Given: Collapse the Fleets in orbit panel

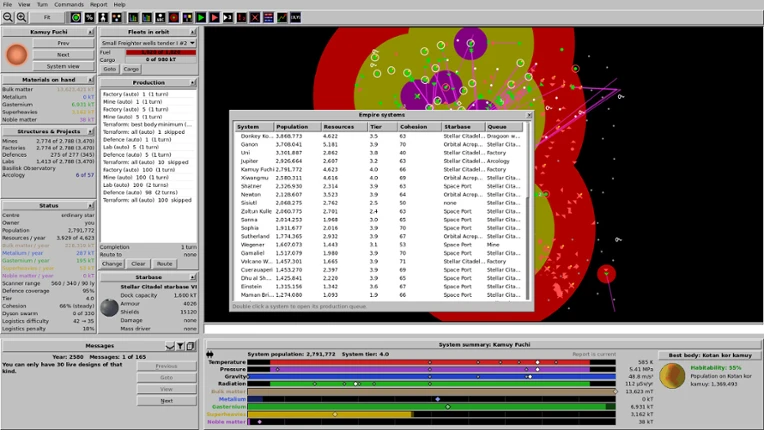Looking at the screenshot, I should pos(193,32).
